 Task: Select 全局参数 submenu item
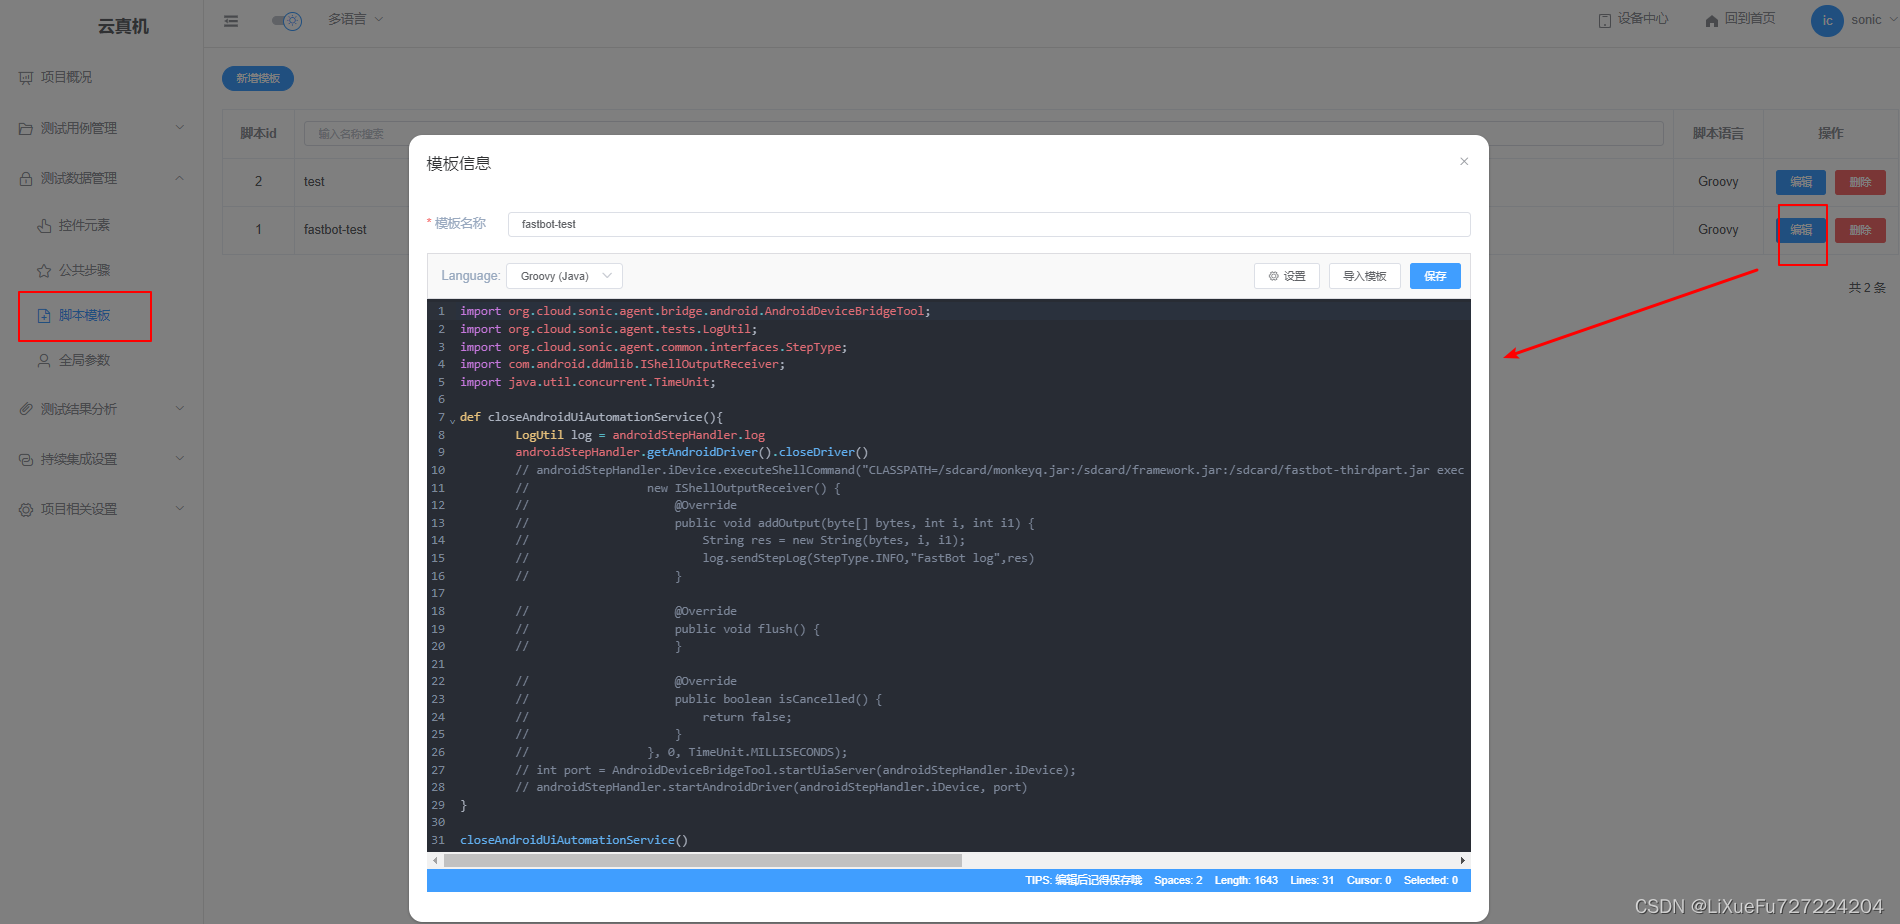pyautogui.click(x=84, y=360)
